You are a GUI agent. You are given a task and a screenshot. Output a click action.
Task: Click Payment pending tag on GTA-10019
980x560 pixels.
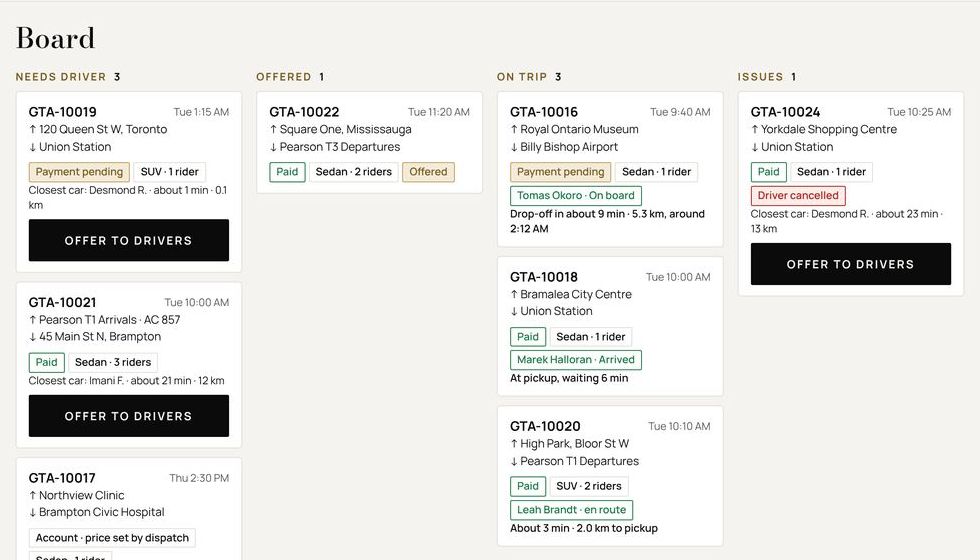click(x=79, y=172)
